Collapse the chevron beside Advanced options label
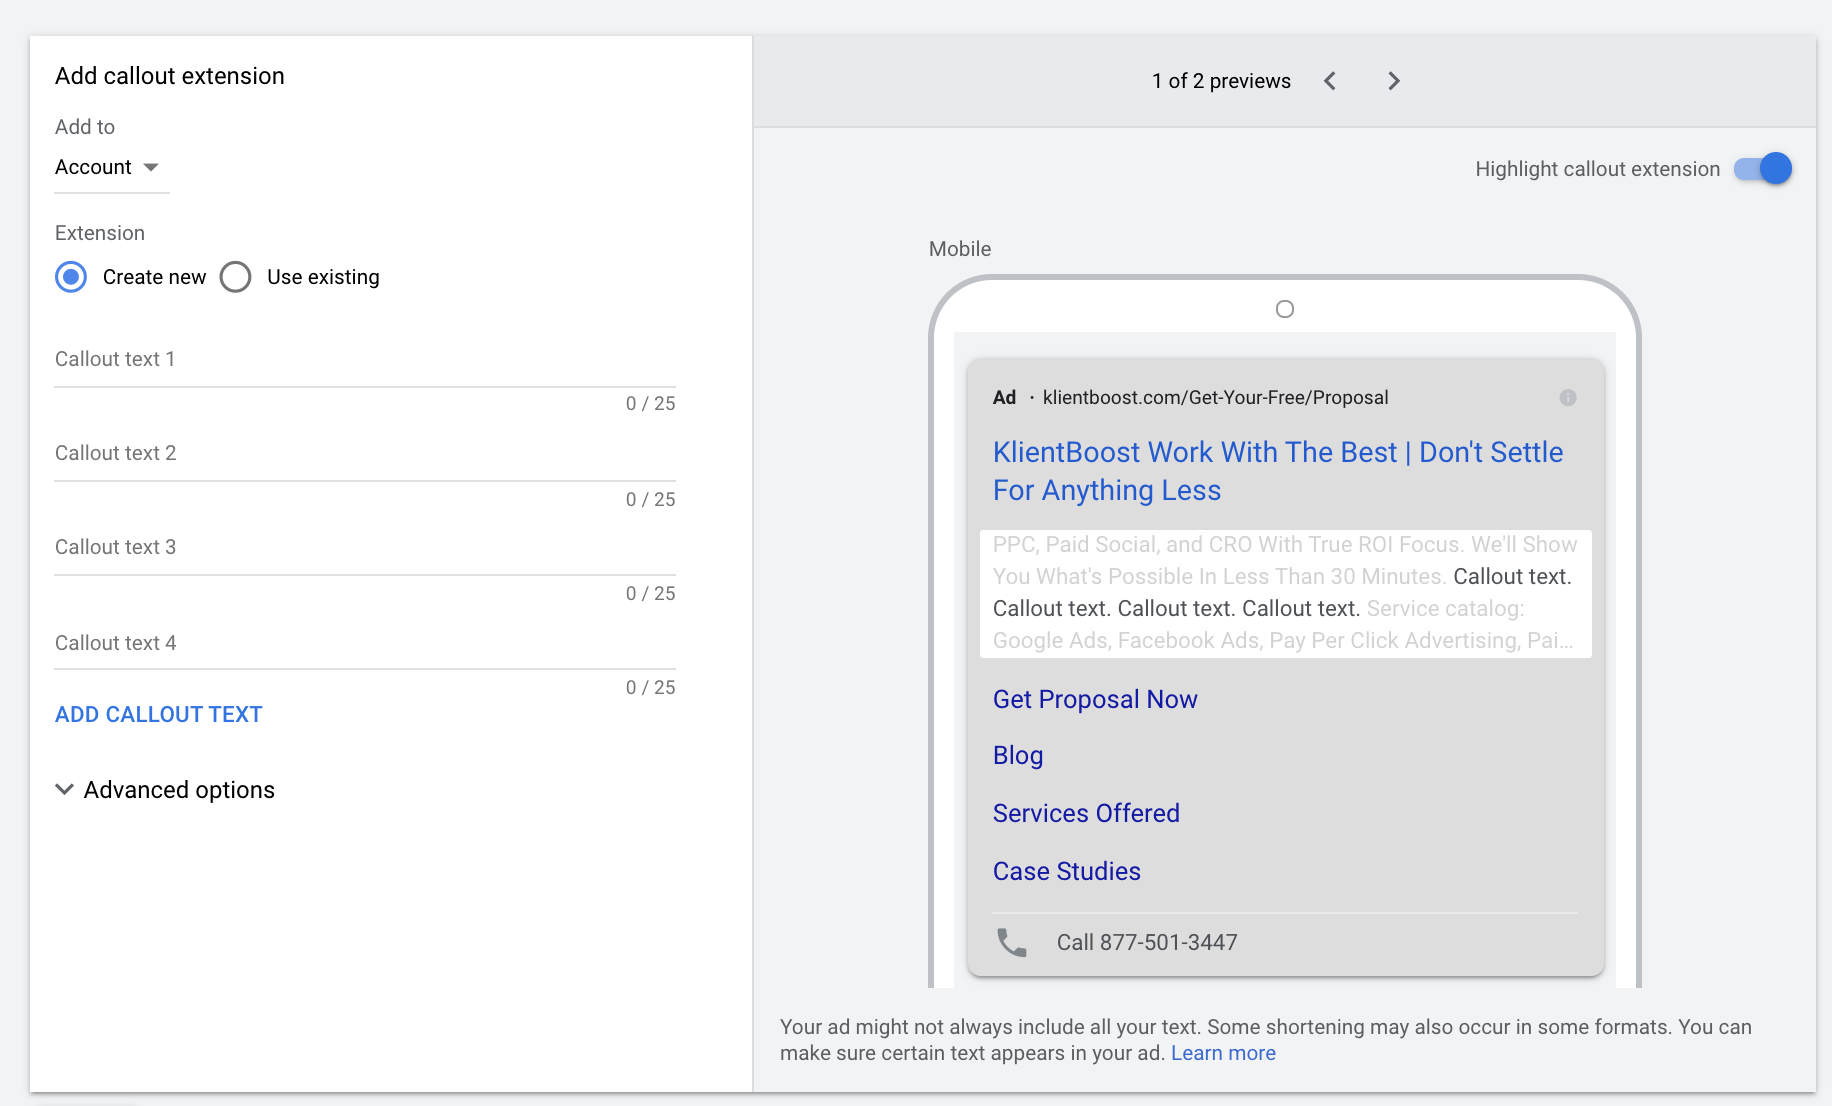Viewport: 1832px width, 1106px height. click(64, 789)
